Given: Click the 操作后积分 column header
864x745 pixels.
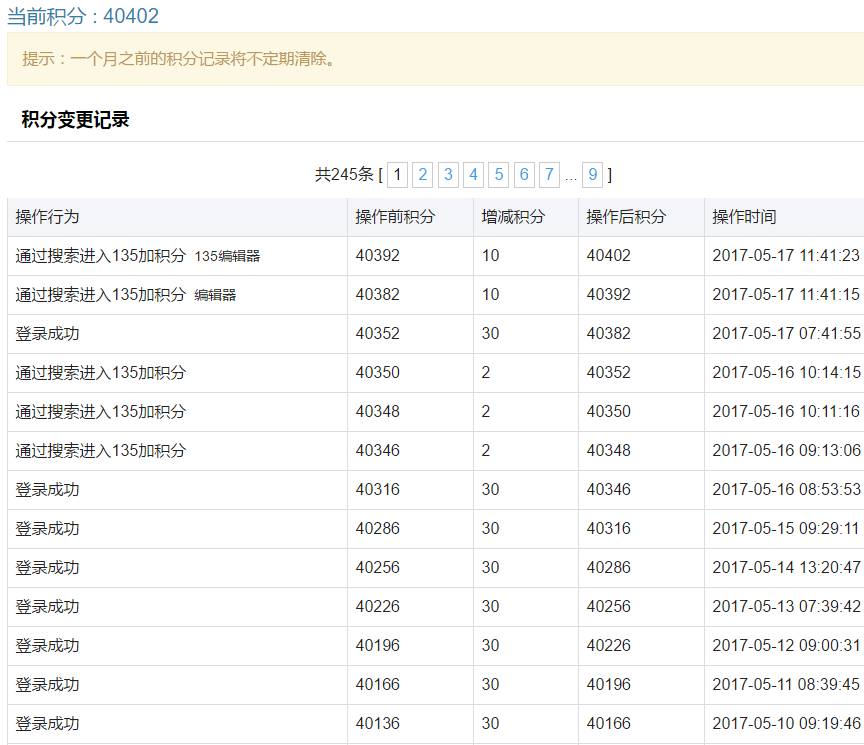Looking at the screenshot, I should [x=626, y=217].
